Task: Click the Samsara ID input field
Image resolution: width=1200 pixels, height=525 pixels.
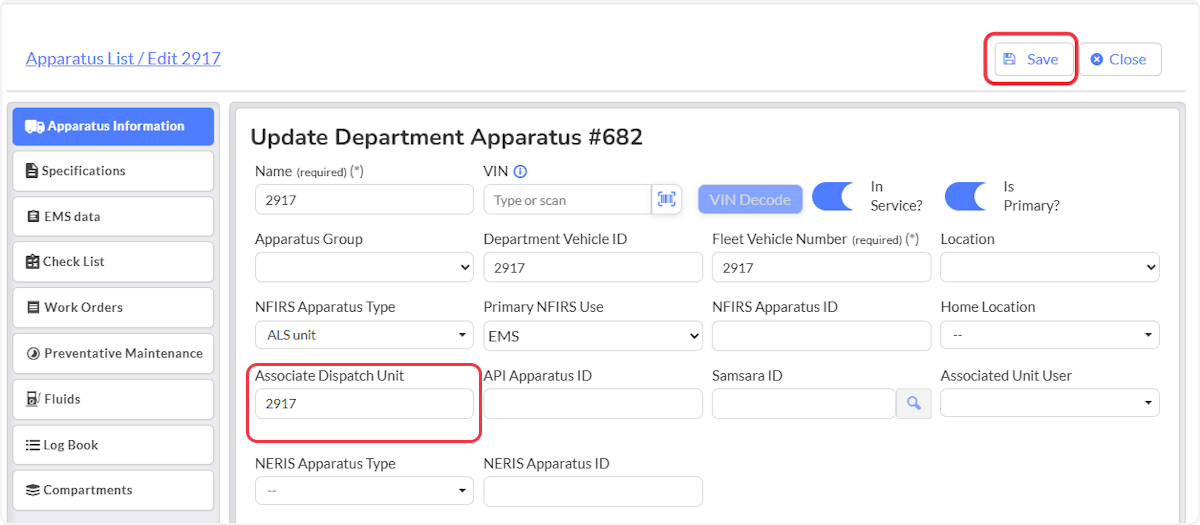Action: (804, 403)
